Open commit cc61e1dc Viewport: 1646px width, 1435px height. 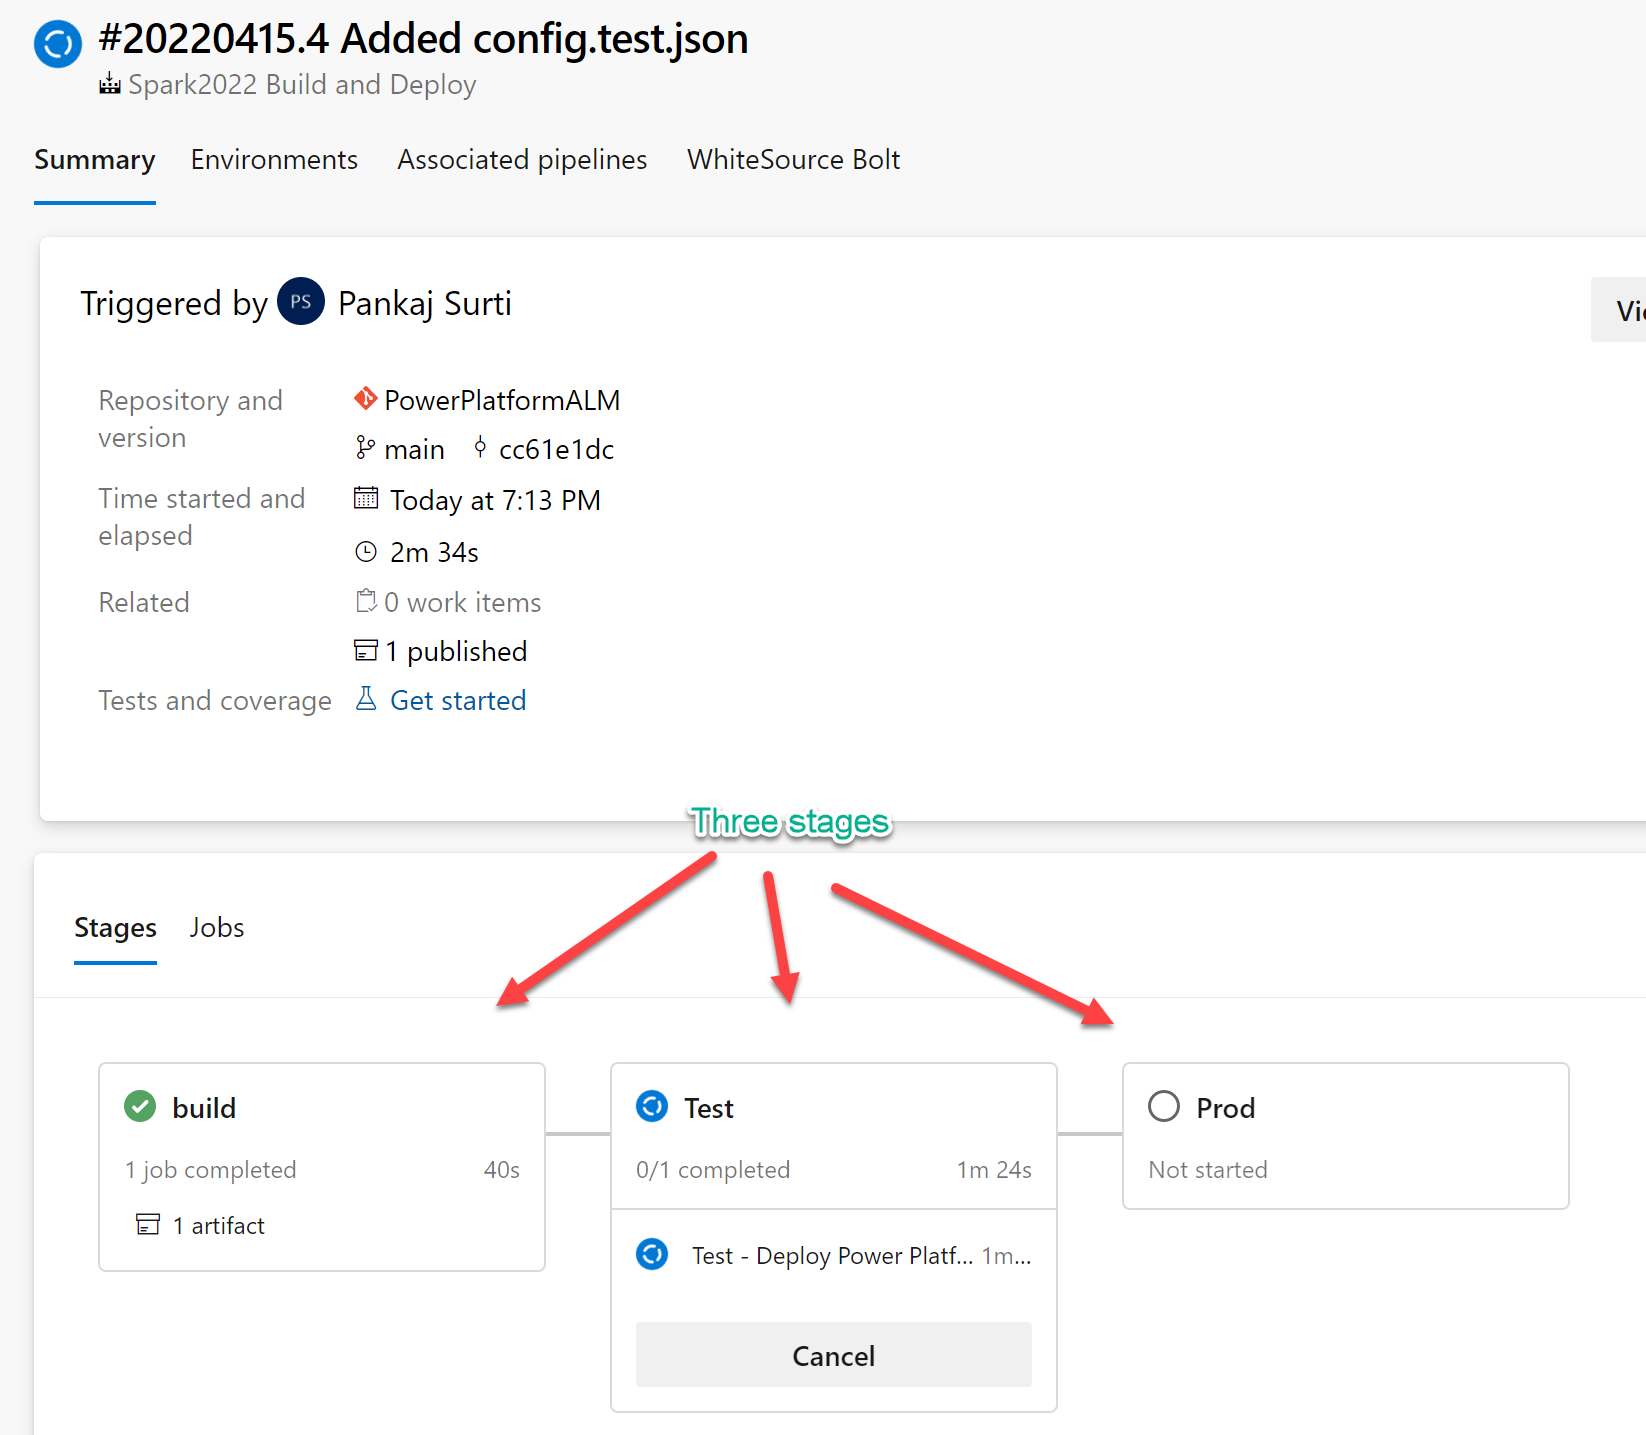pyautogui.click(x=556, y=450)
